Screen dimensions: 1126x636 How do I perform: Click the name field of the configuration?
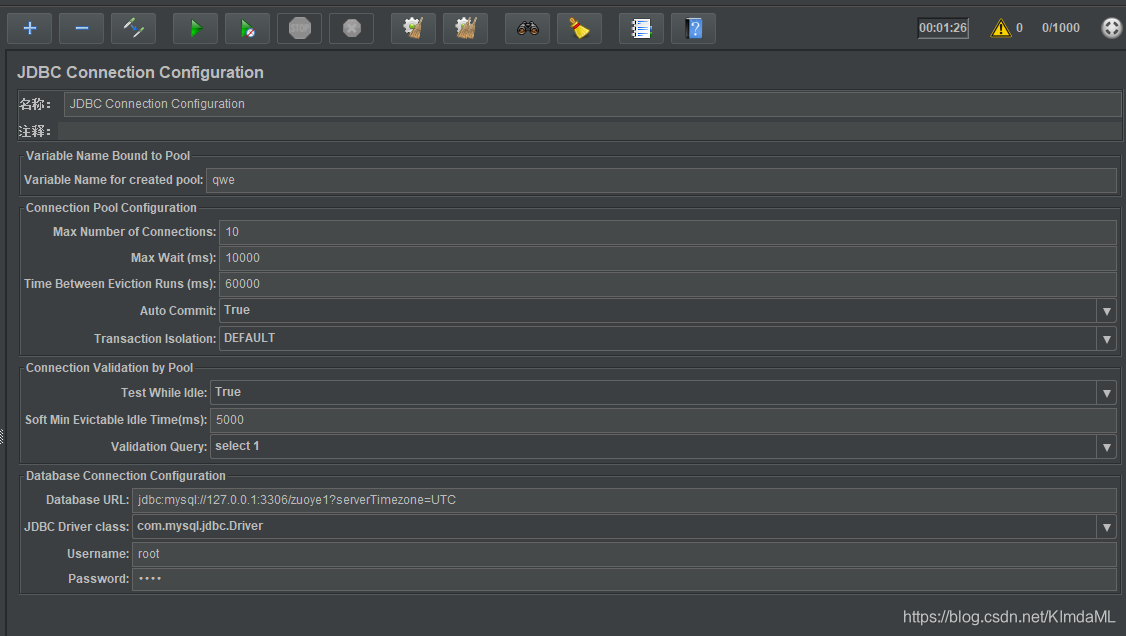592,104
